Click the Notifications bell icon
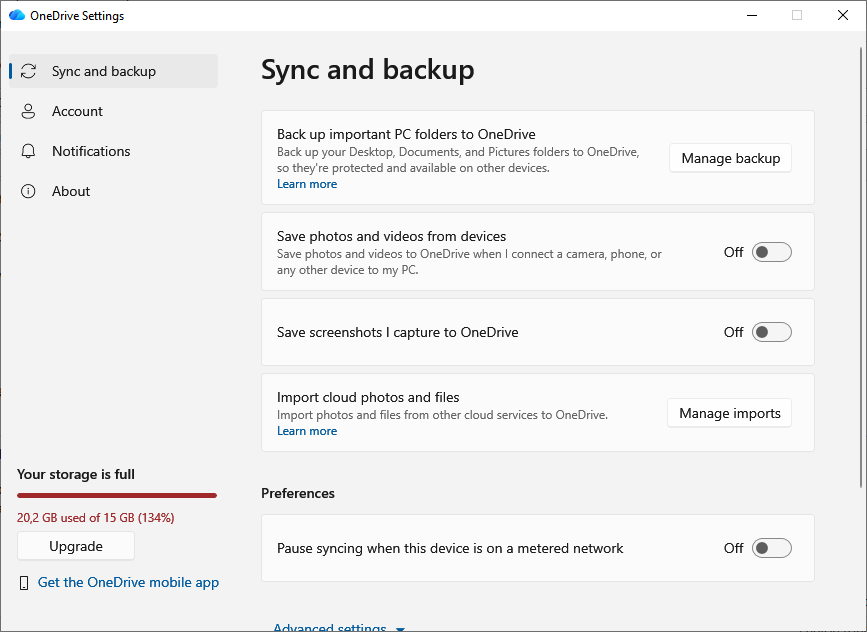 [28, 151]
